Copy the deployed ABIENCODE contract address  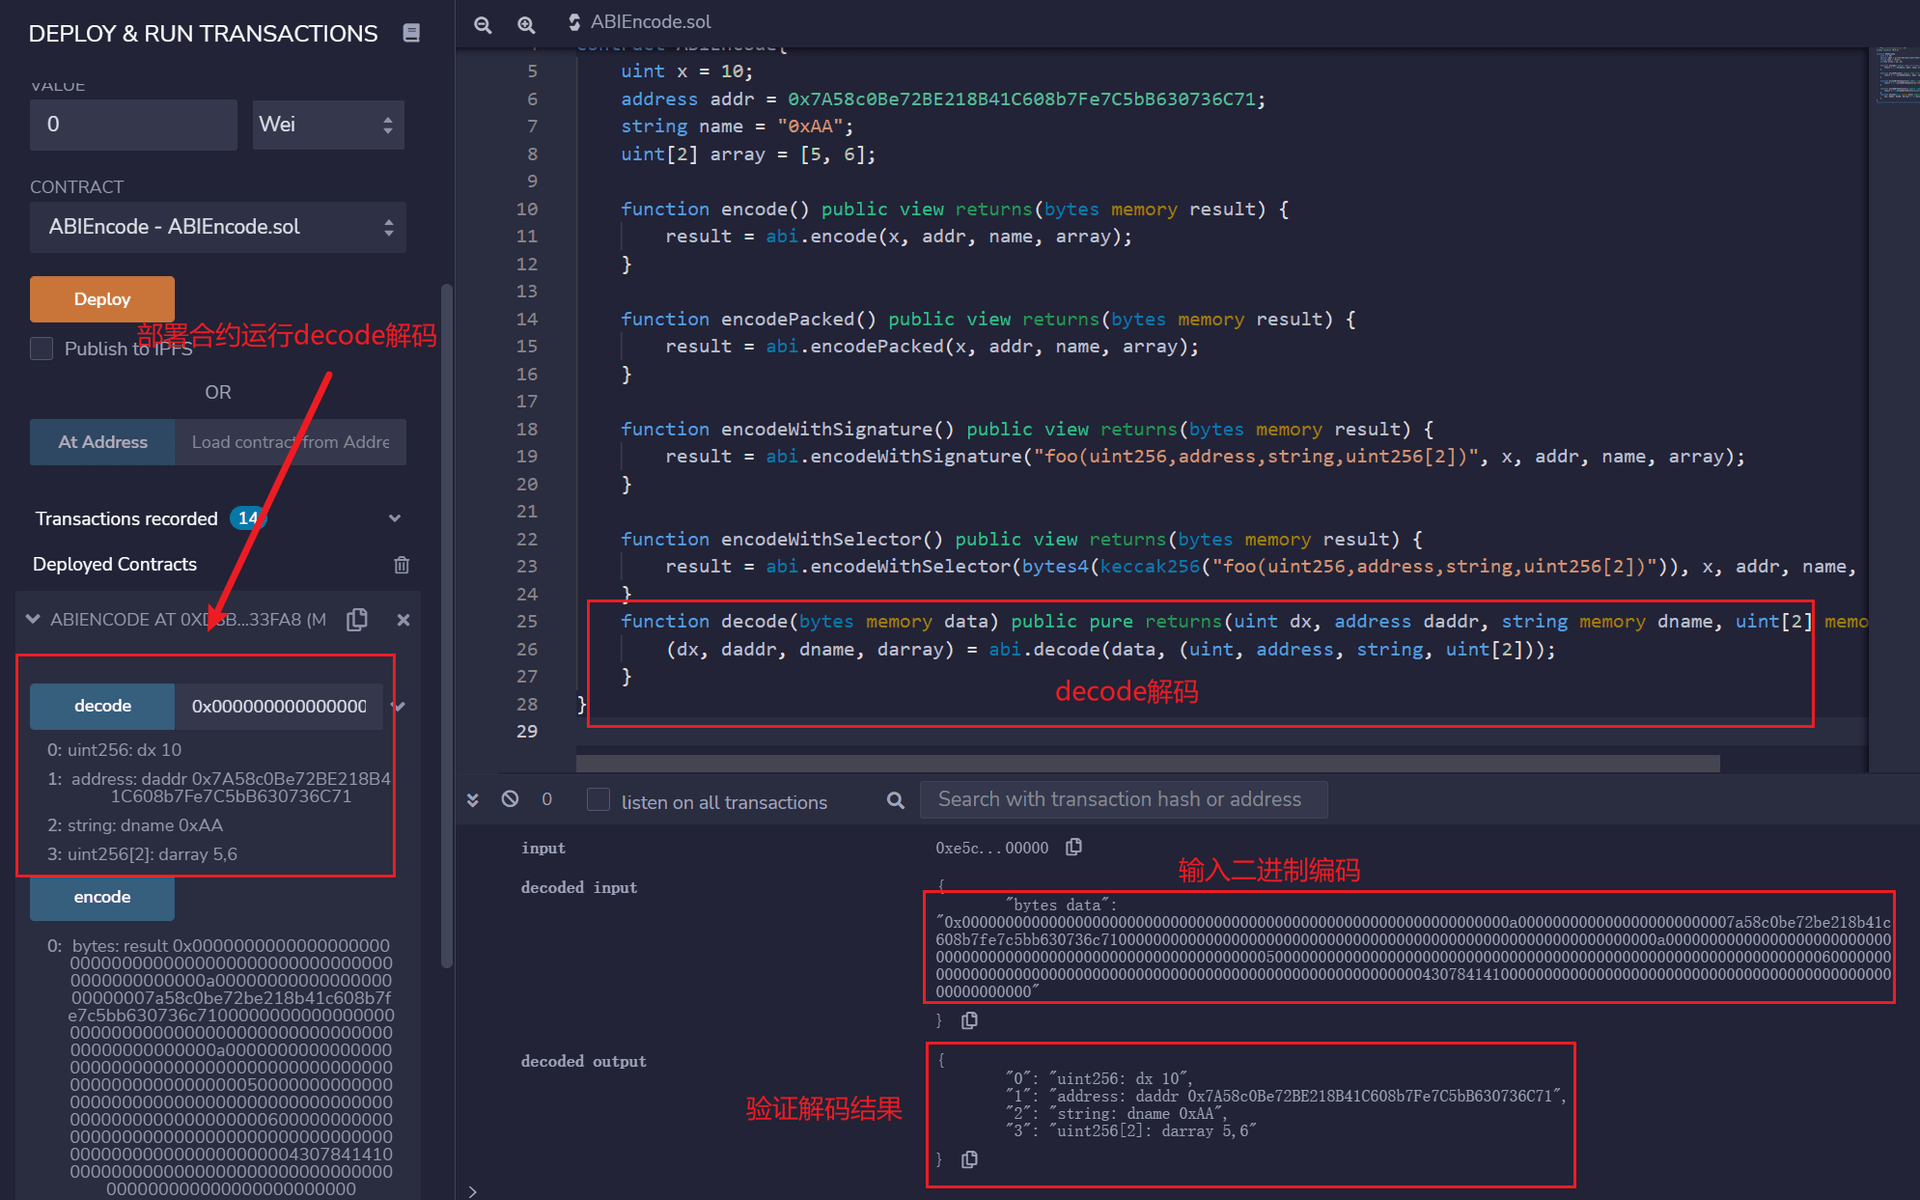click(357, 620)
